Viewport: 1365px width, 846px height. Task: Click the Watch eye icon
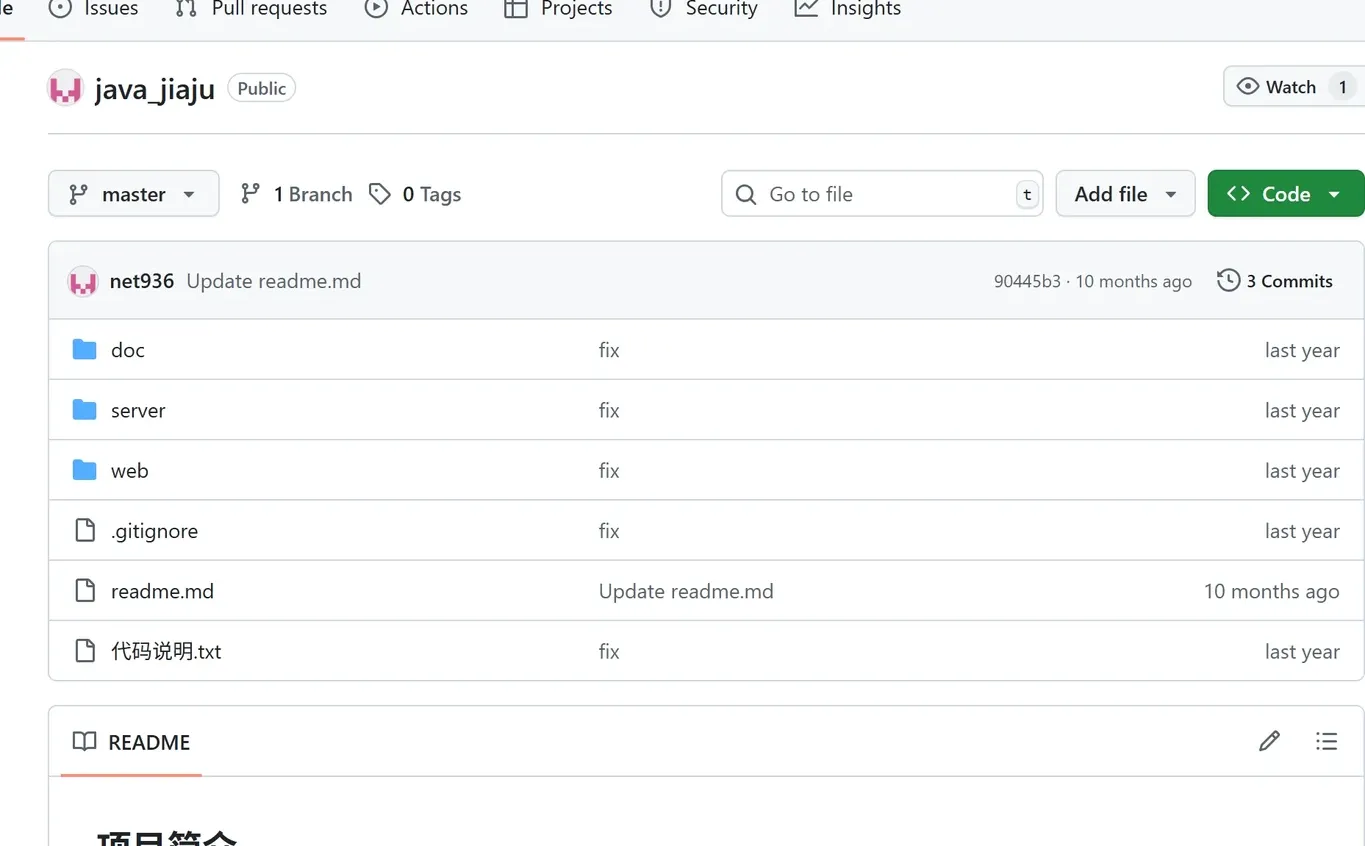pyautogui.click(x=1247, y=86)
